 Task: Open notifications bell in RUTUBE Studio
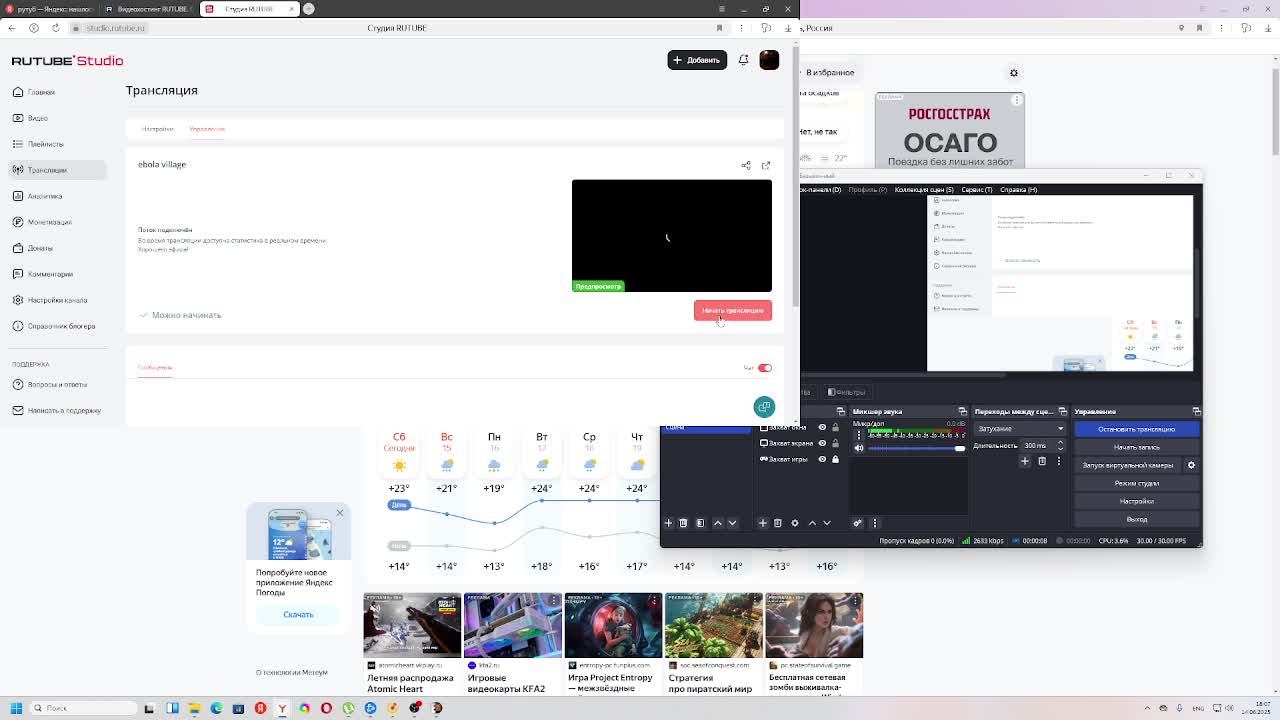[x=743, y=60]
